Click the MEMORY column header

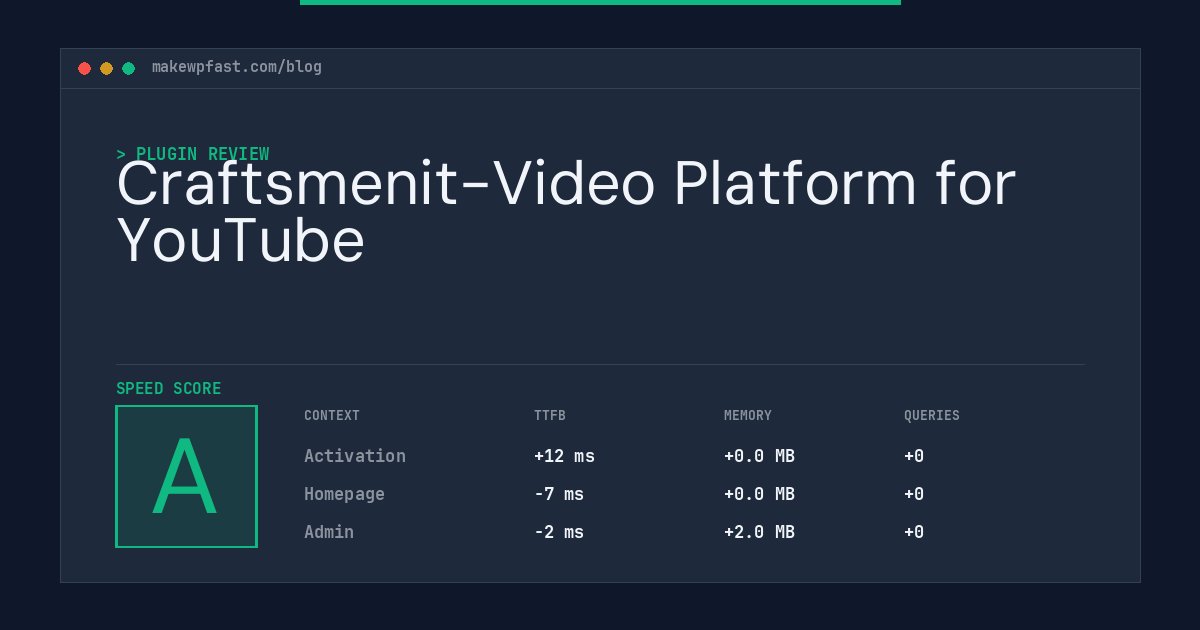(748, 416)
